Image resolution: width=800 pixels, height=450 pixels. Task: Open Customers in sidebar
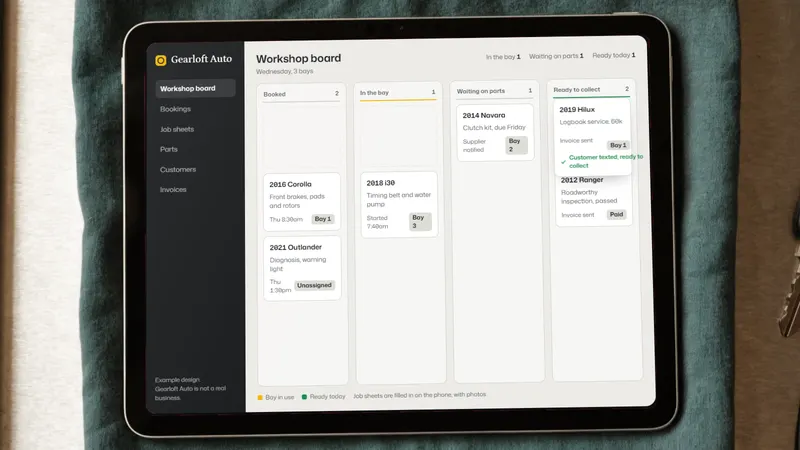[x=178, y=169]
